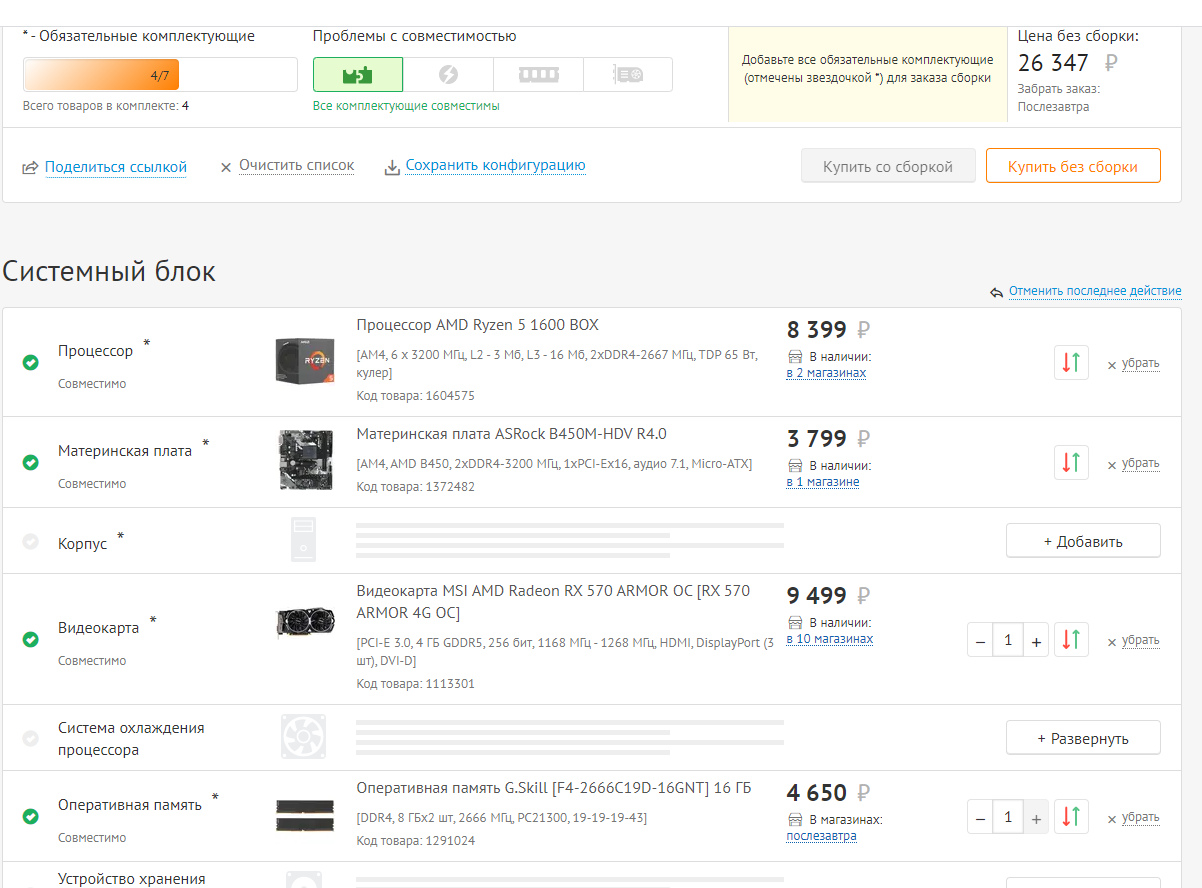Remove the Оперативная память with its убрать link

click(1140, 817)
